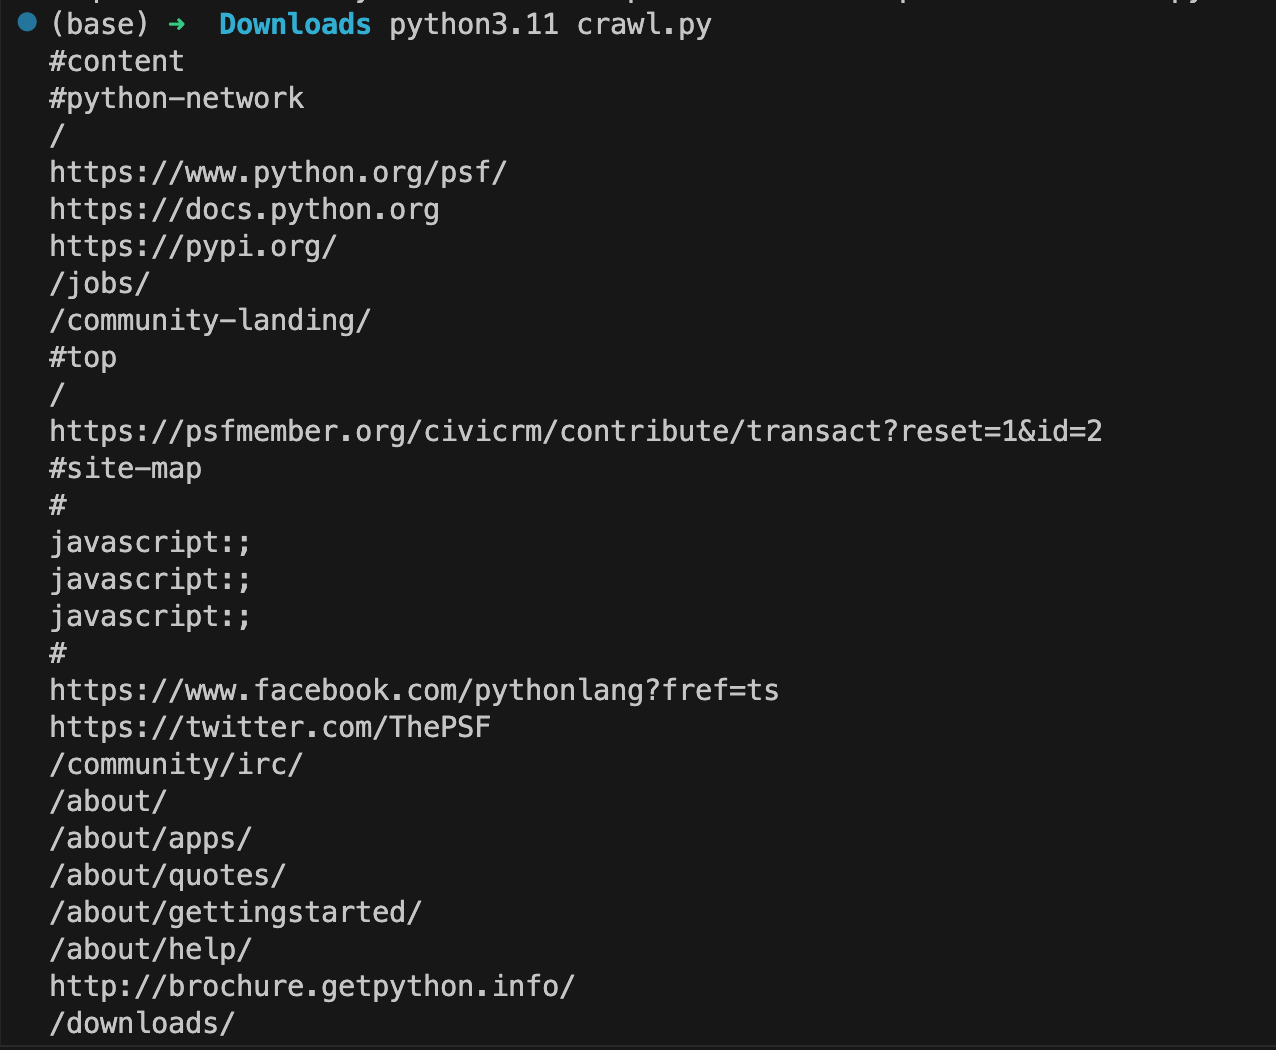
Task: Click the green prompt arrow
Action: [177, 24]
